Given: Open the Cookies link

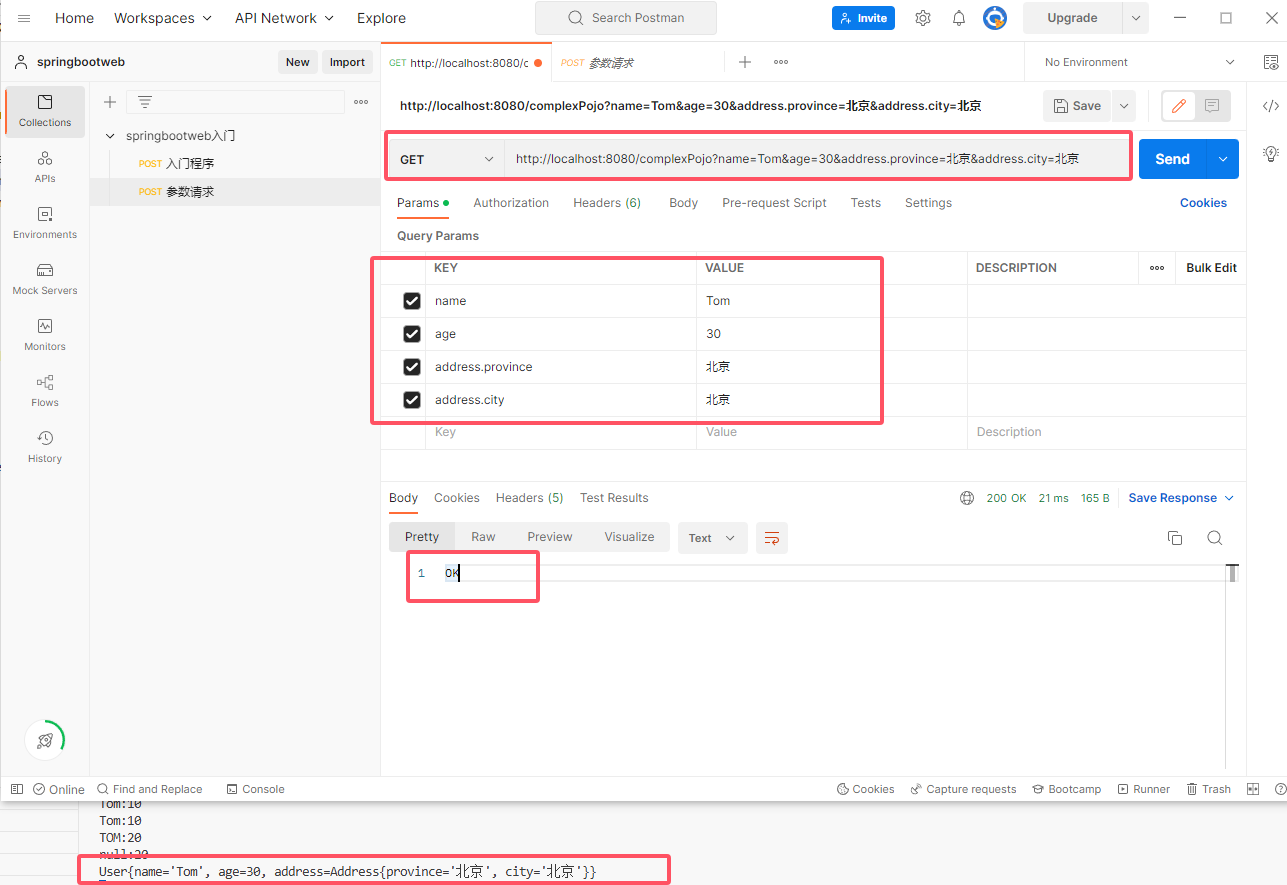Looking at the screenshot, I should [x=1203, y=203].
